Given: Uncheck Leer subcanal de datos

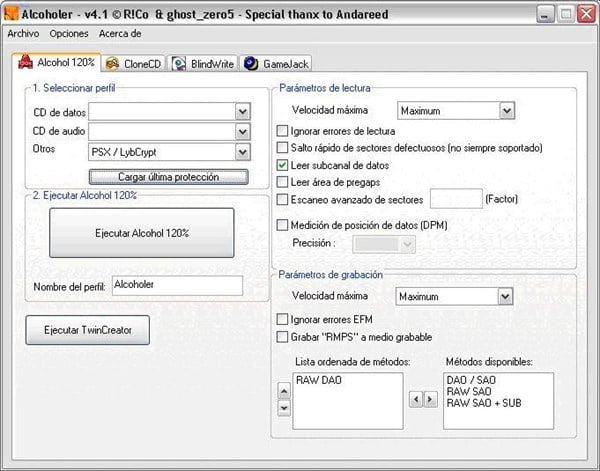Looking at the screenshot, I should pos(282,165).
